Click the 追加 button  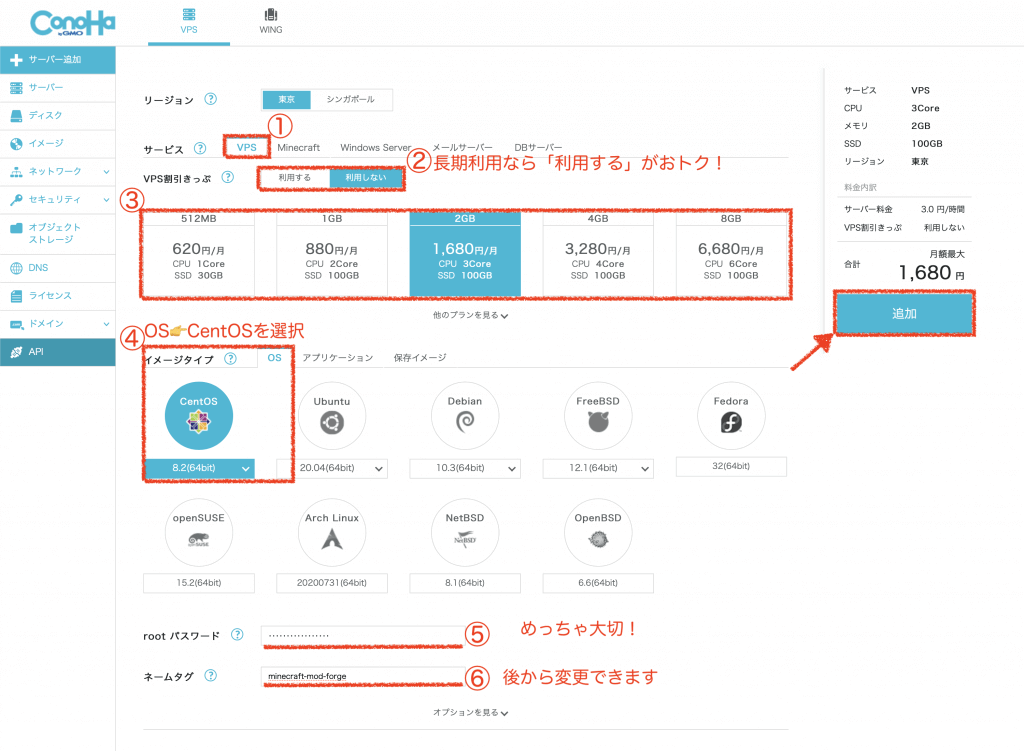[x=904, y=313]
